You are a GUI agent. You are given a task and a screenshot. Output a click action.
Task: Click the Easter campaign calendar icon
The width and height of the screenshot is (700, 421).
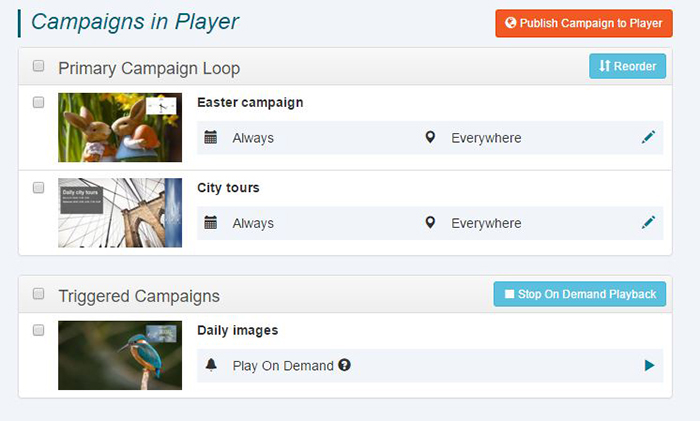tap(211, 137)
